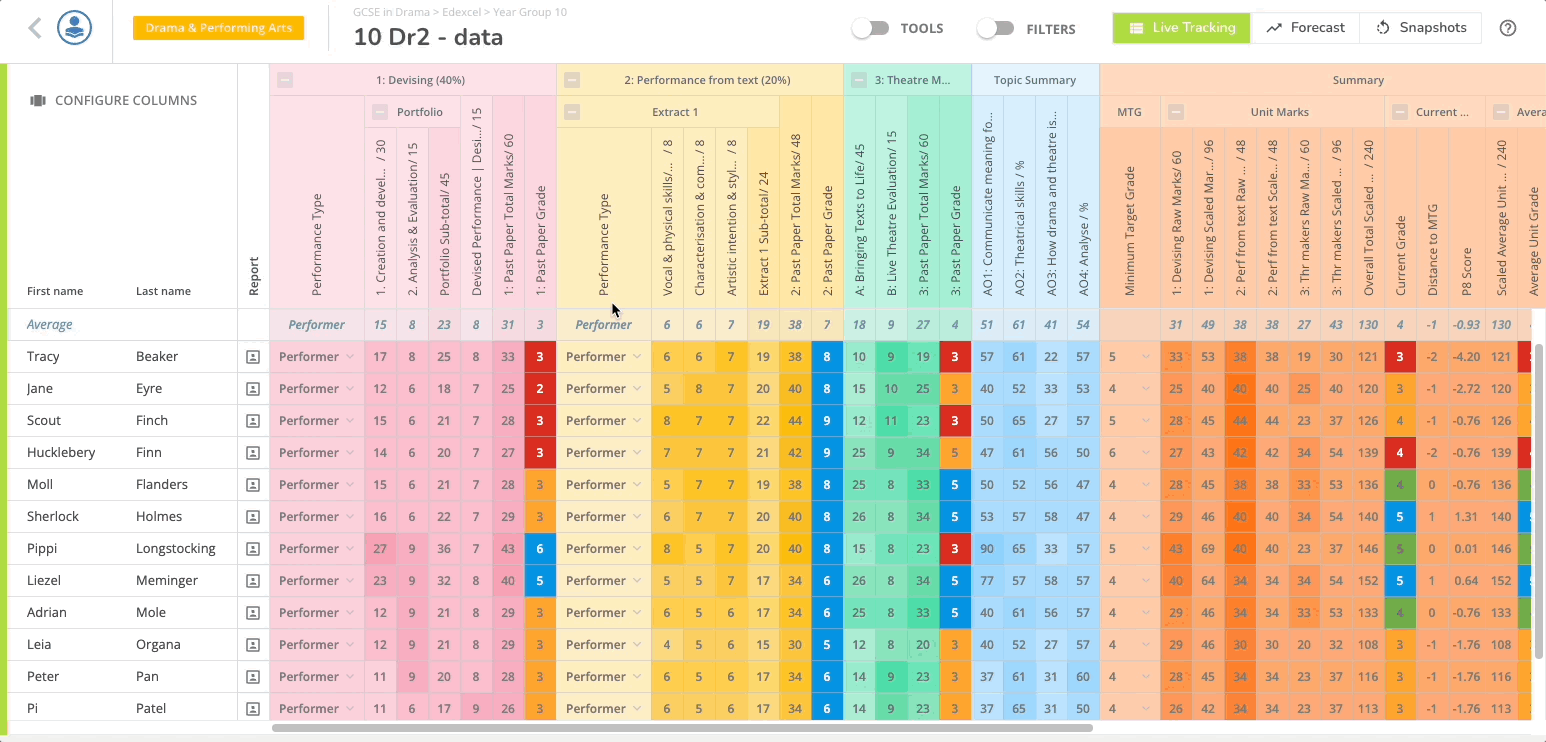The image size is (1546, 742).
Task: Open Jane Eyre's Devising Performer dropdown
Action: [x=350, y=389]
